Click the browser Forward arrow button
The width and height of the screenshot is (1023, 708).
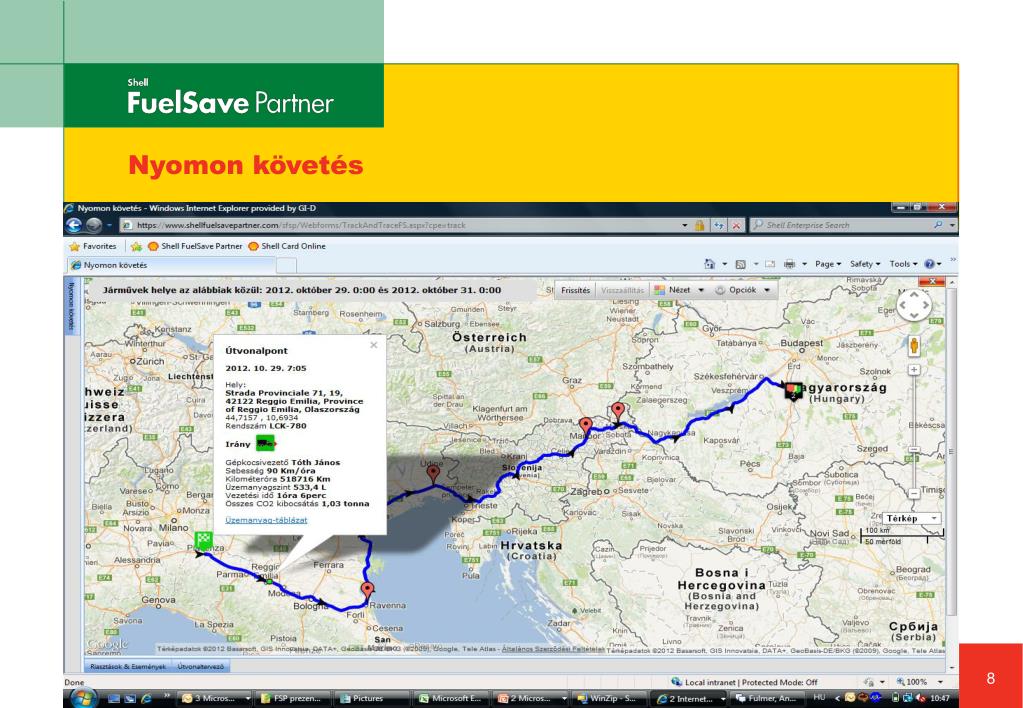coord(94,225)
